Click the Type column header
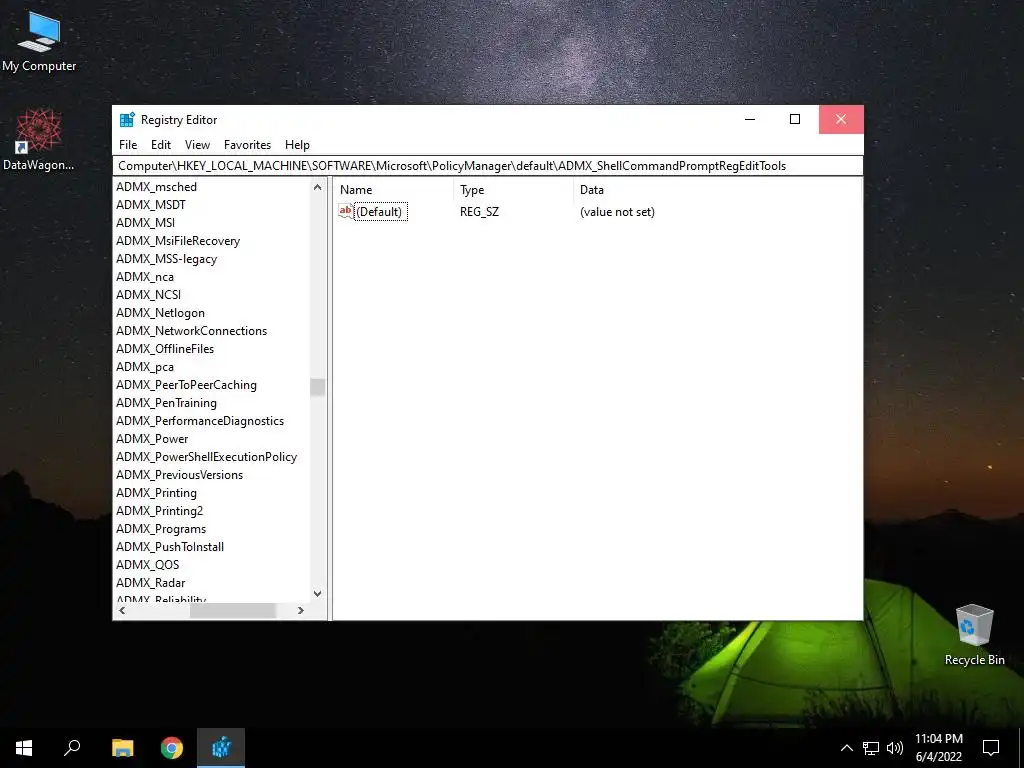The width and height of the screenshot is (1024, 768). tap(513, 190)
